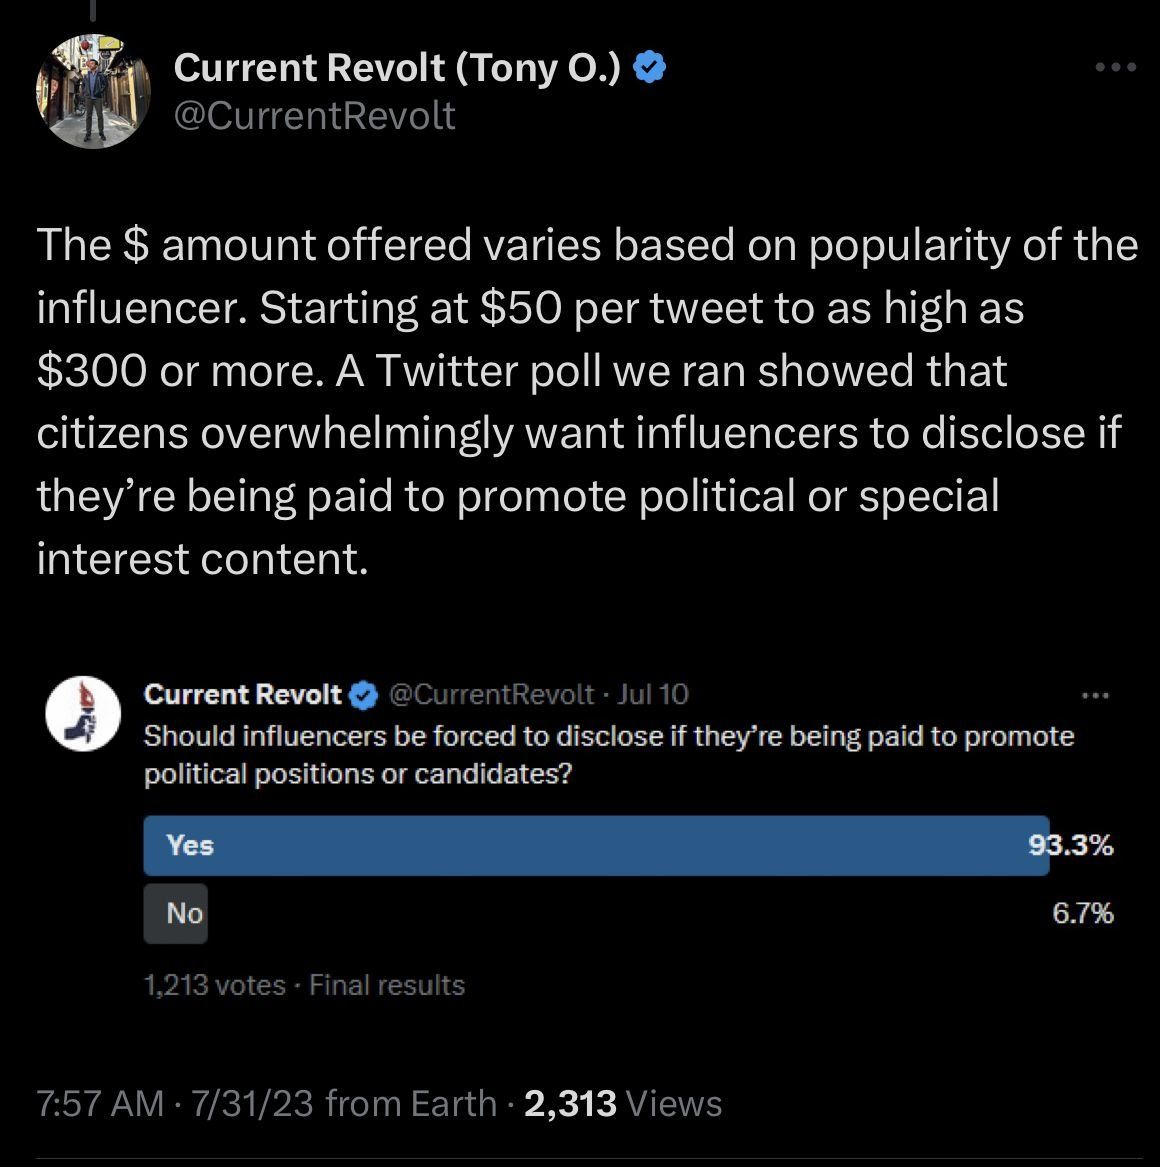View the 2,313 Views analytics
The image size is (1160, 1167).
coord(622,1104)
